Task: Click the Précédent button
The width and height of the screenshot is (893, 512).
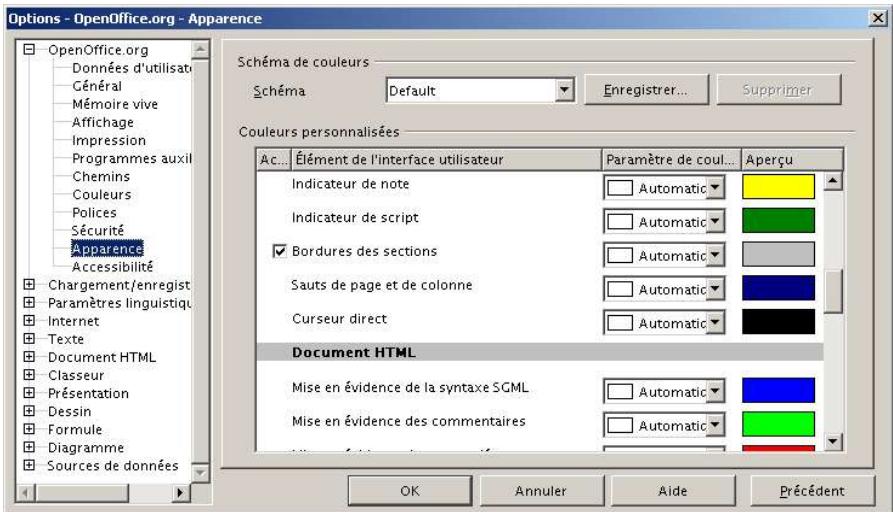Action: pyautogui.click(x=812, y=490)
